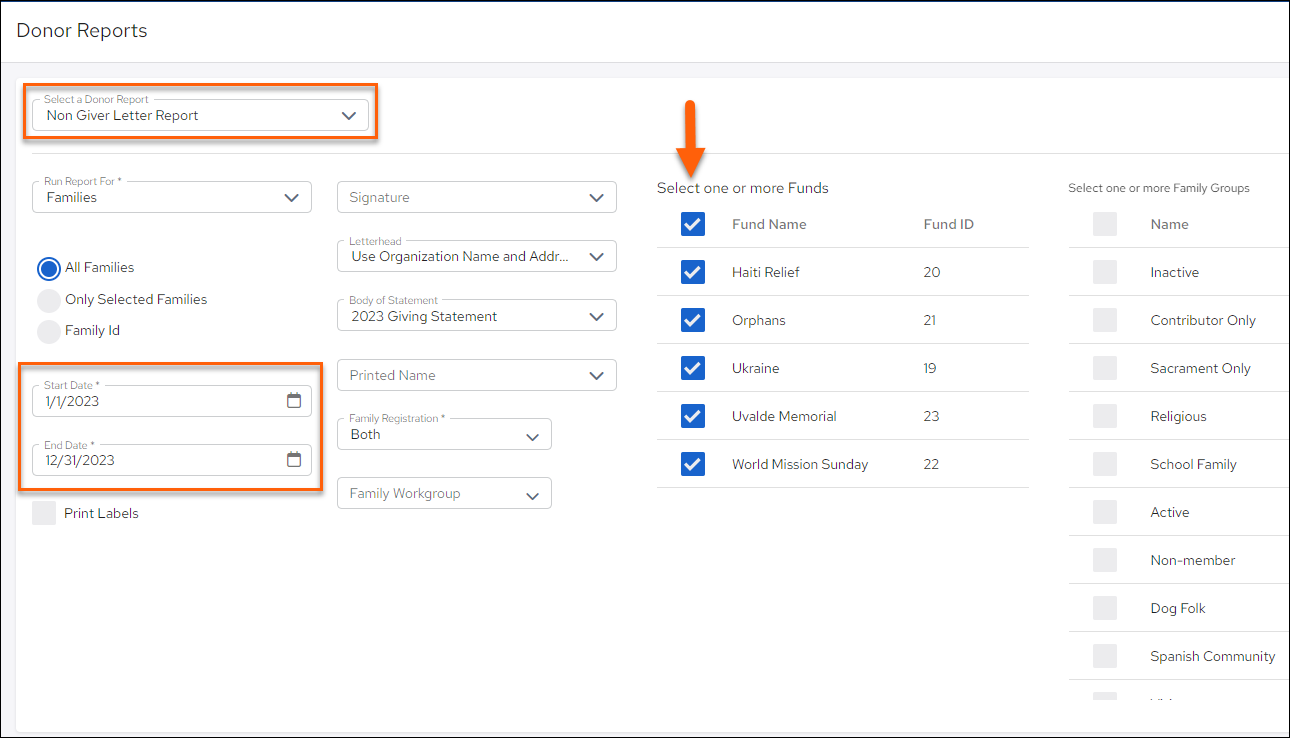Click the Haiti Relief fund name
Image resolution: width=1290 pixels, height=738 pixels.
click(x=766, y=272)
